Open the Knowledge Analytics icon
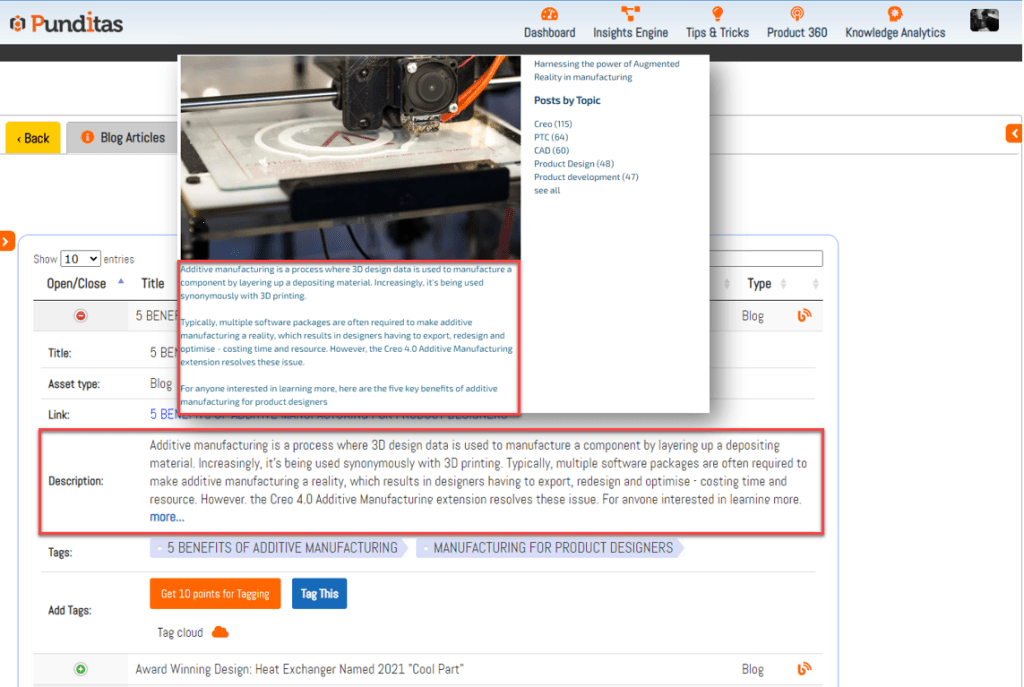 [894, 14]
